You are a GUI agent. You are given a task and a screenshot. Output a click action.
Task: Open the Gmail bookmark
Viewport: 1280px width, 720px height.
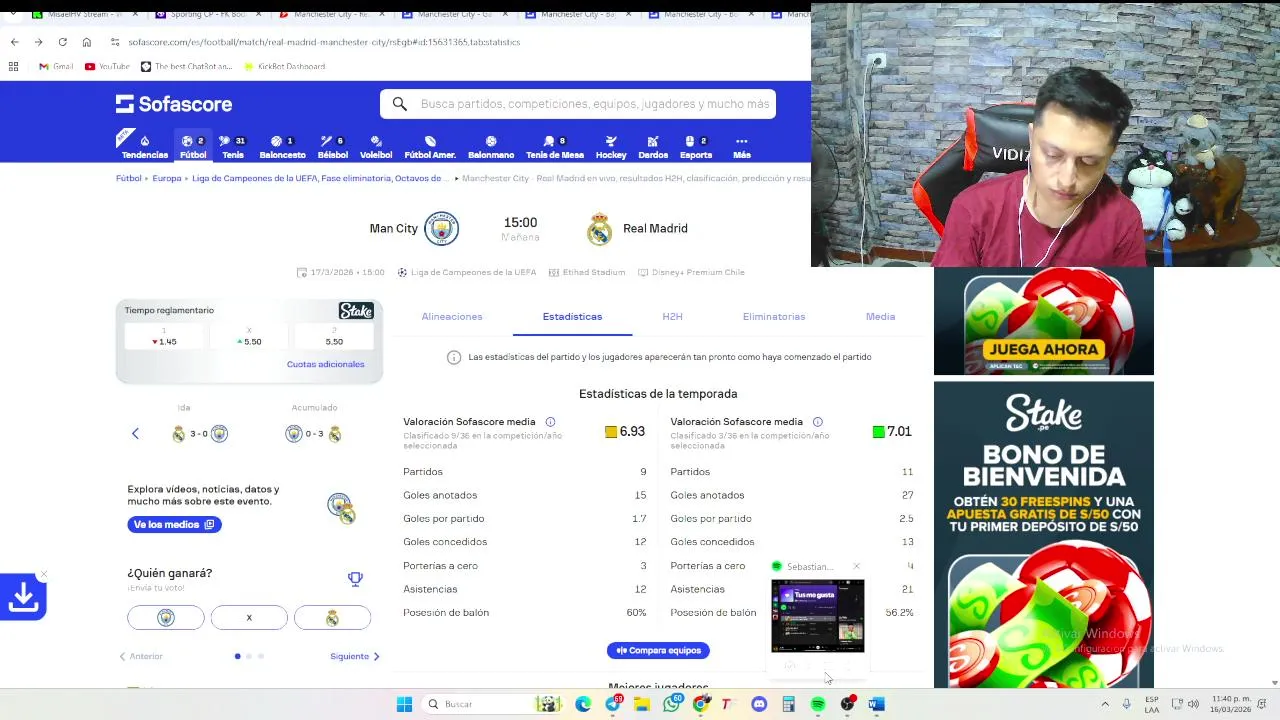[56, 66]
